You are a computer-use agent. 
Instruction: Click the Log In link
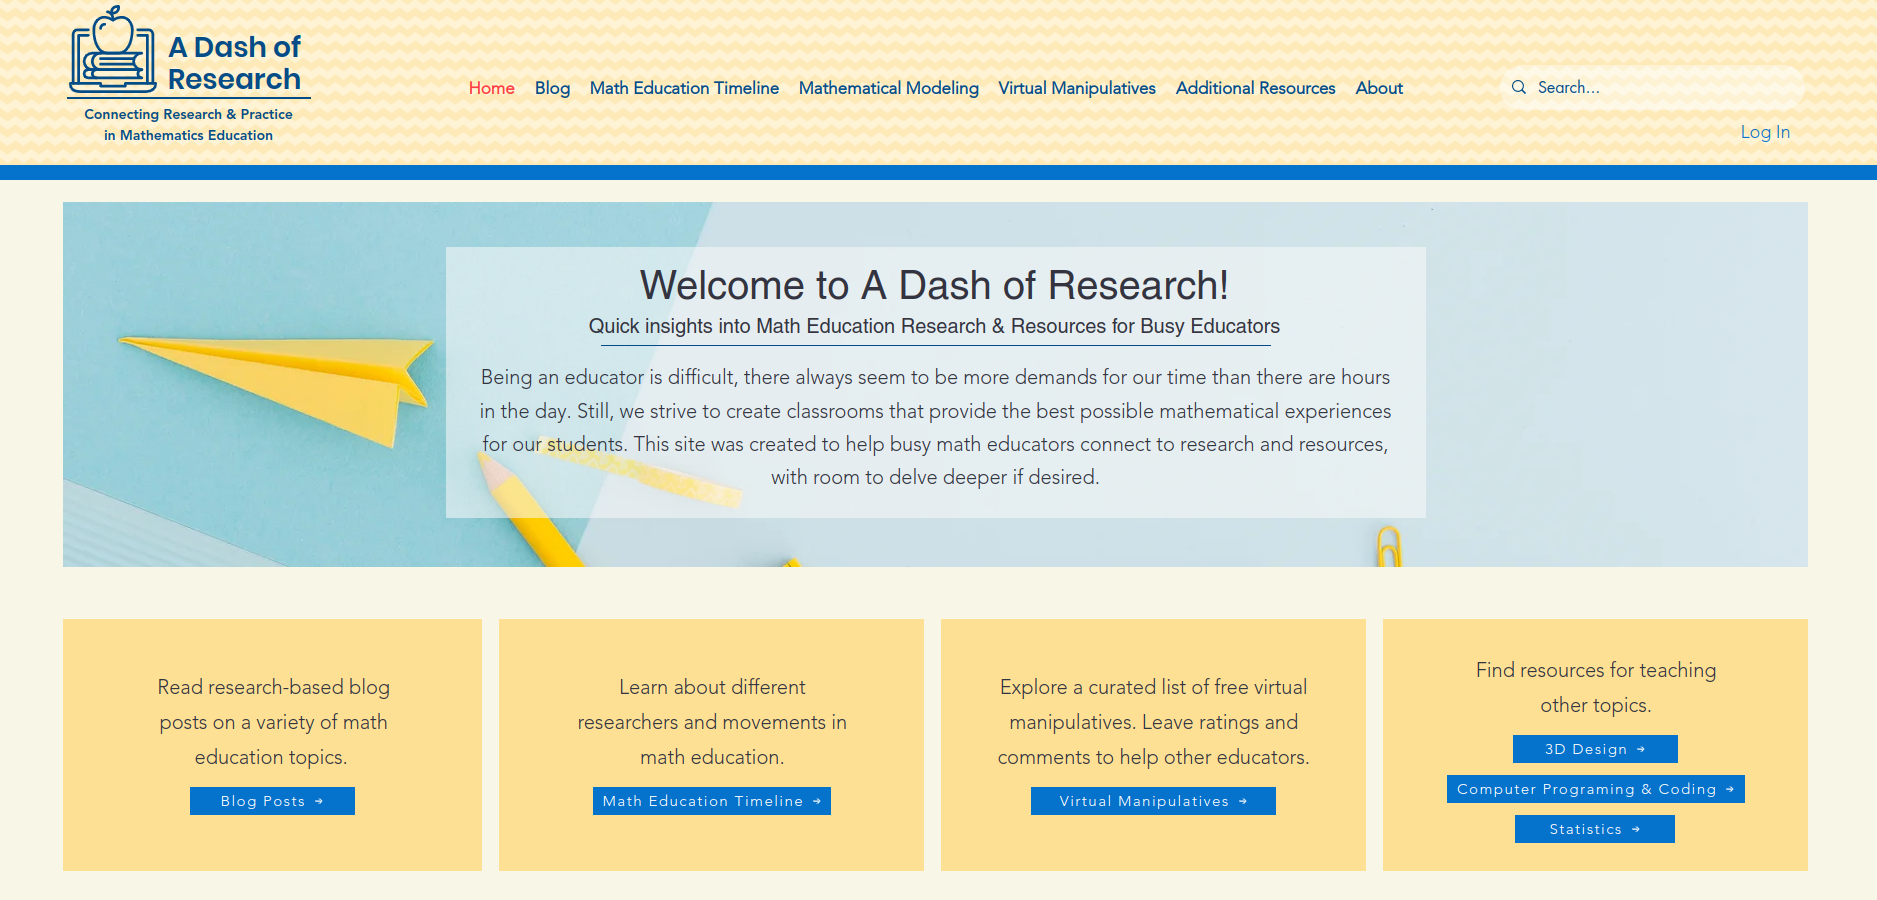[1764, 131]
